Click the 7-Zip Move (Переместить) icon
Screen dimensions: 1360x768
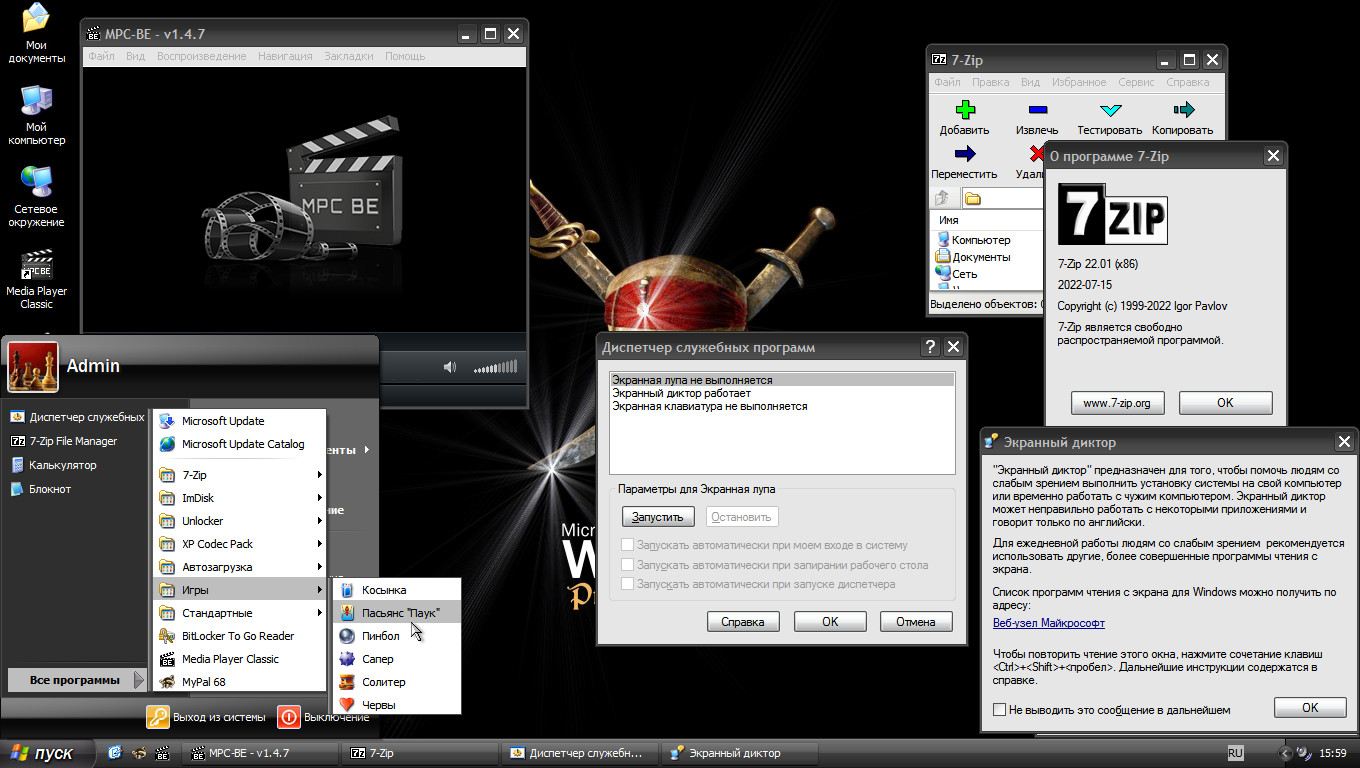pos(965,154)
